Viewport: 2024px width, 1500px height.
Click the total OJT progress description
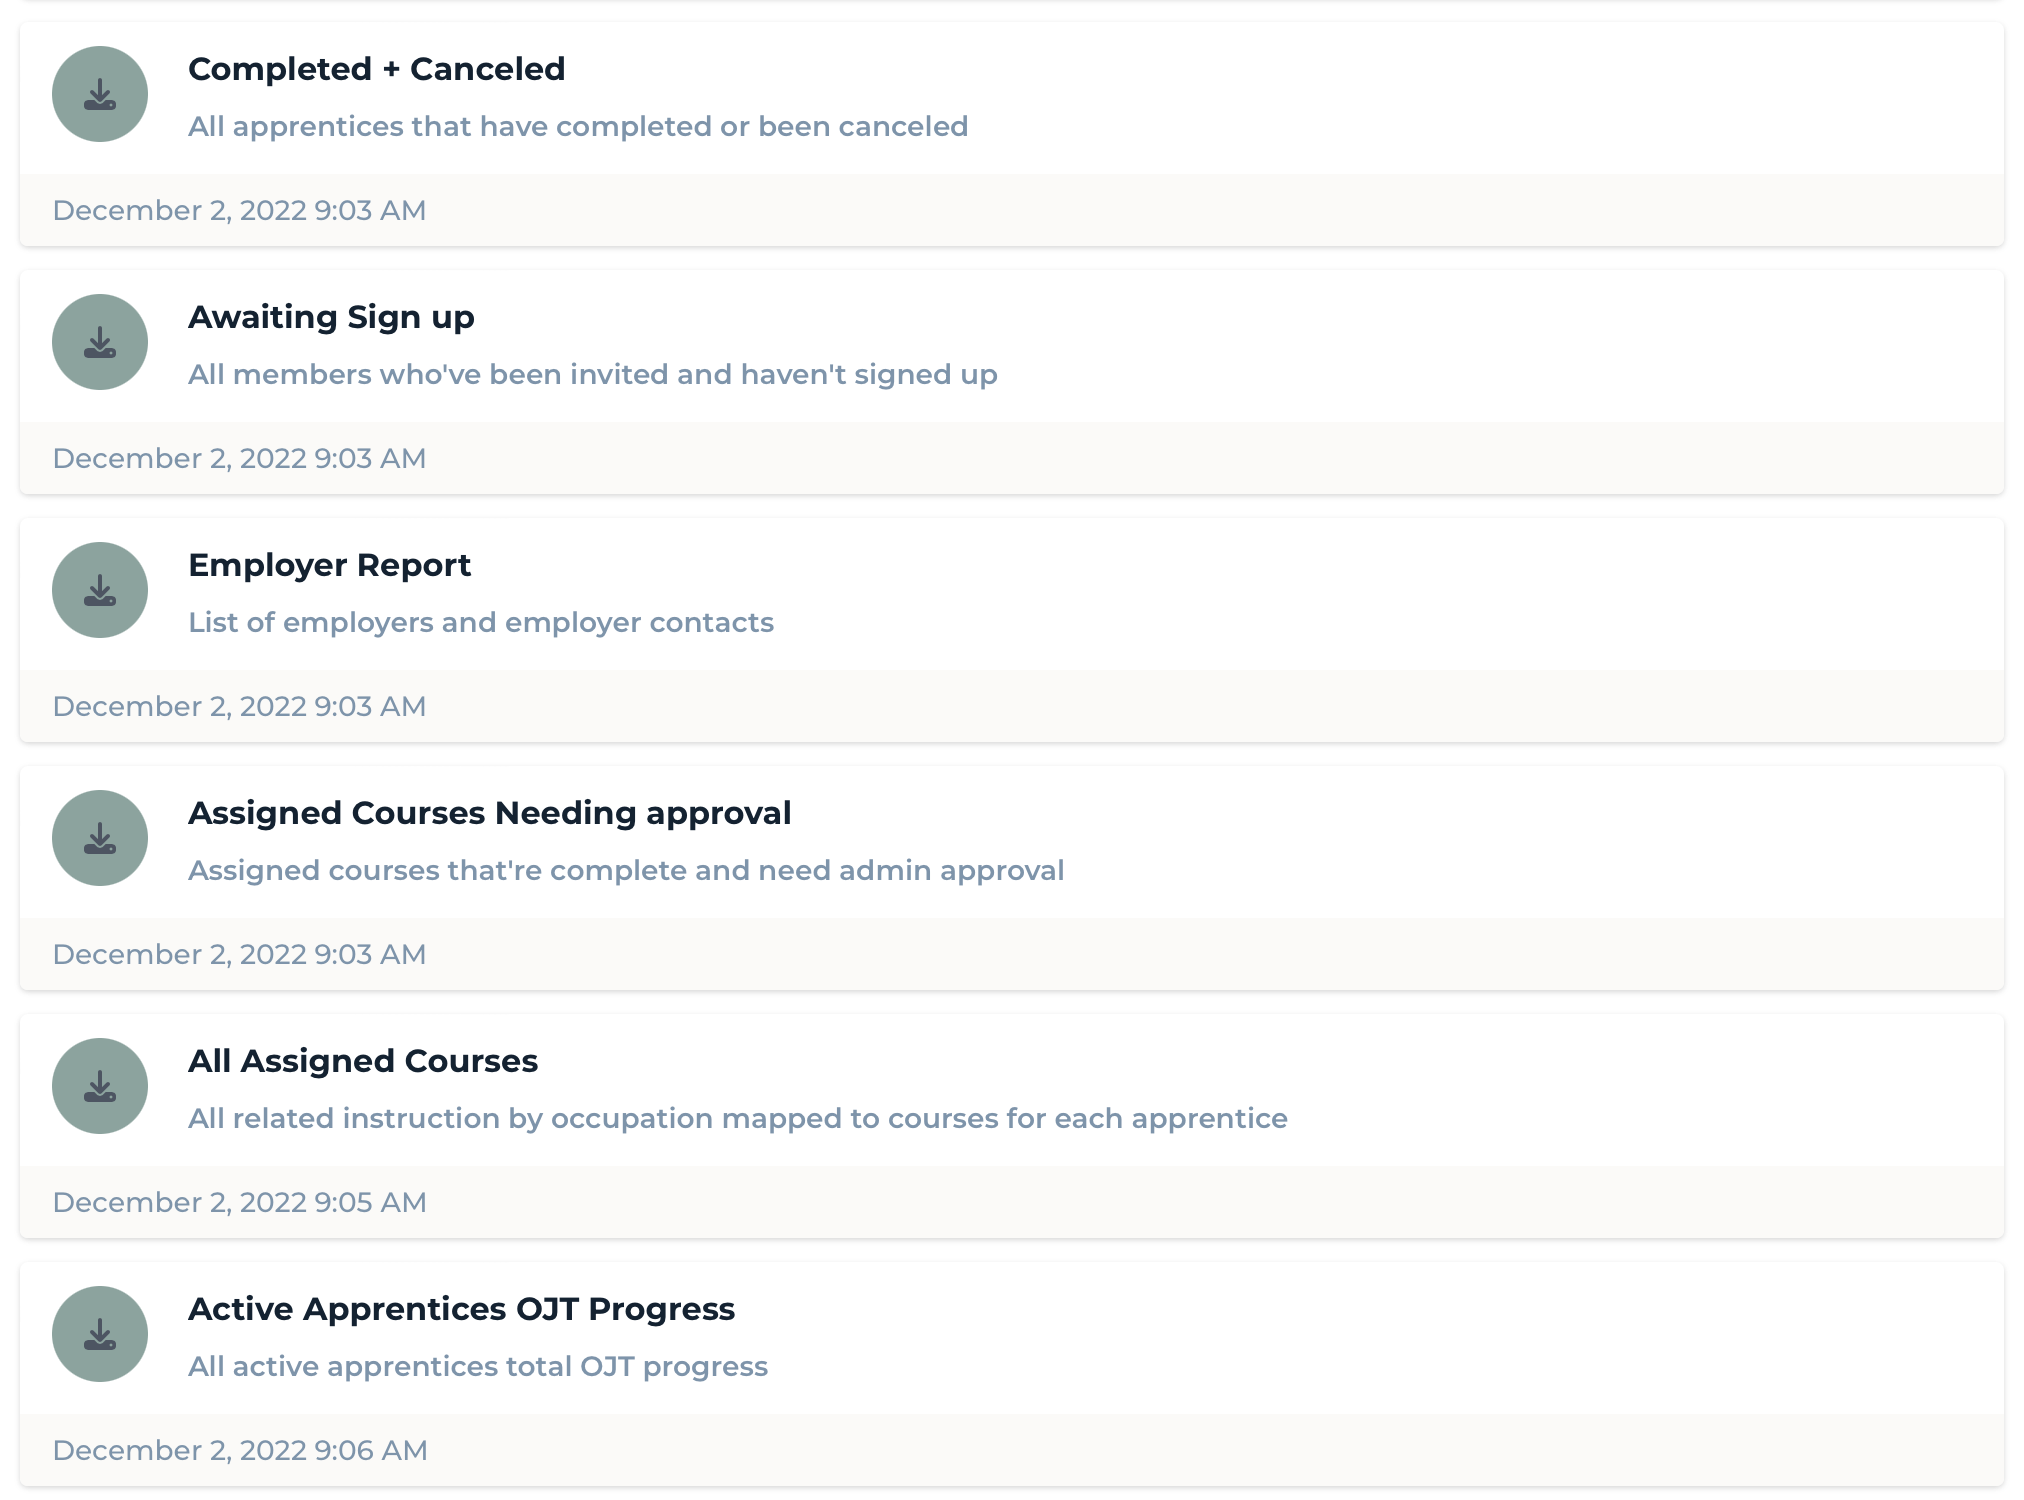click(478, 1366)
